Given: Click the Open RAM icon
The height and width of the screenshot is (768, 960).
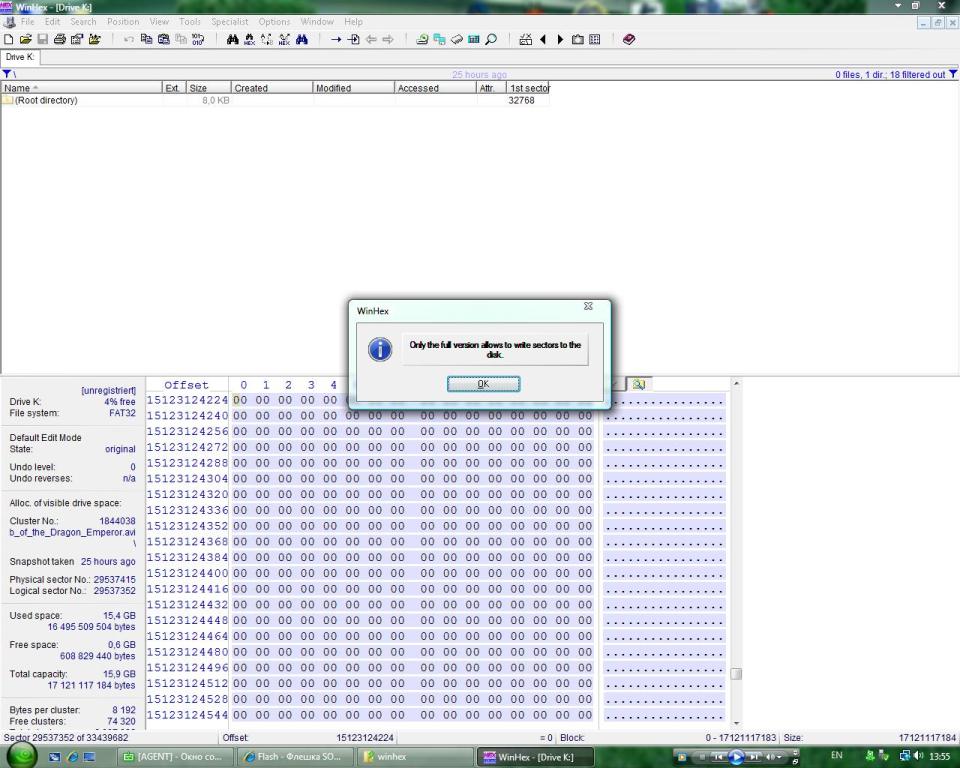Looking at the screenshot, I should point(457,39).
